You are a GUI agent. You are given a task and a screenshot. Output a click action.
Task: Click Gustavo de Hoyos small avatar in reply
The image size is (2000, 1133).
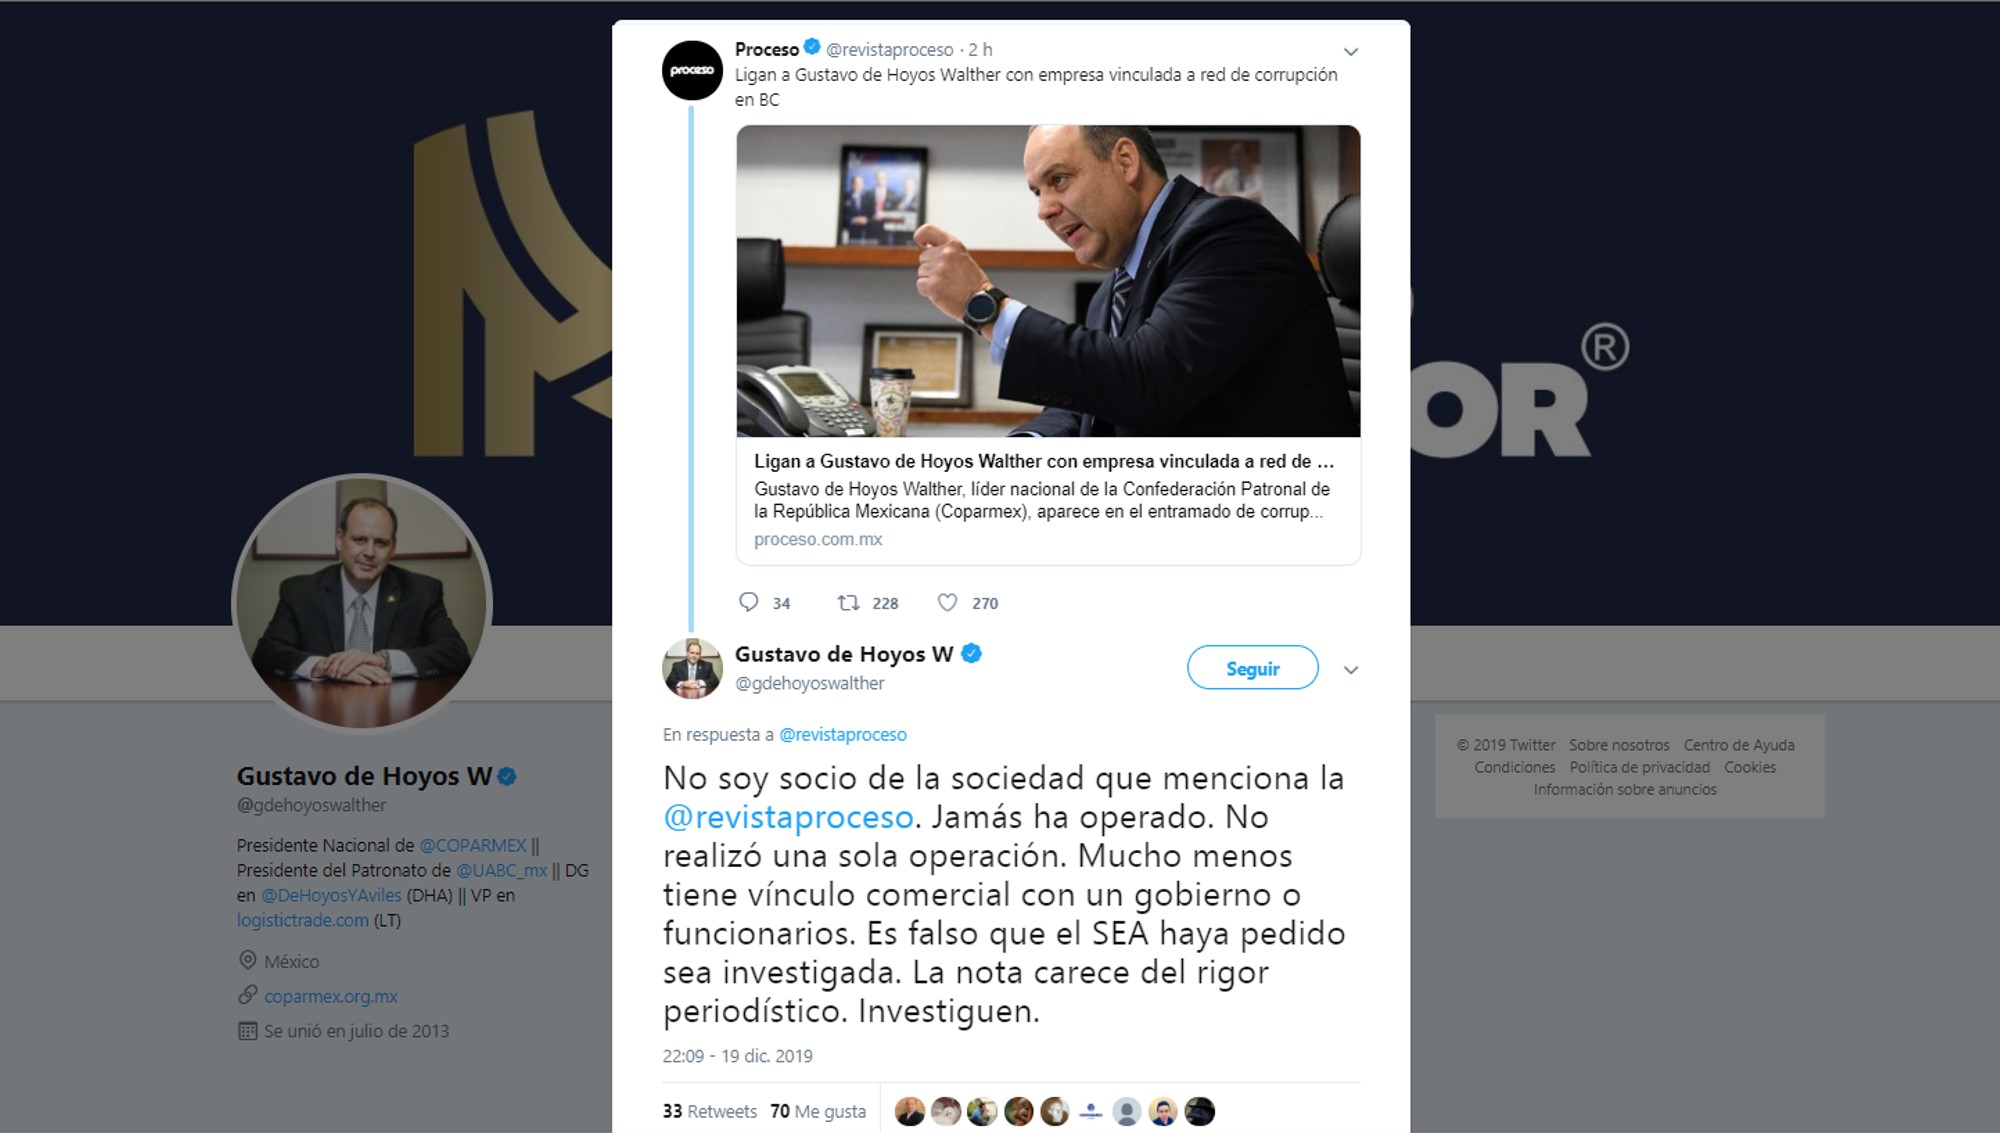tap(692, 668)
